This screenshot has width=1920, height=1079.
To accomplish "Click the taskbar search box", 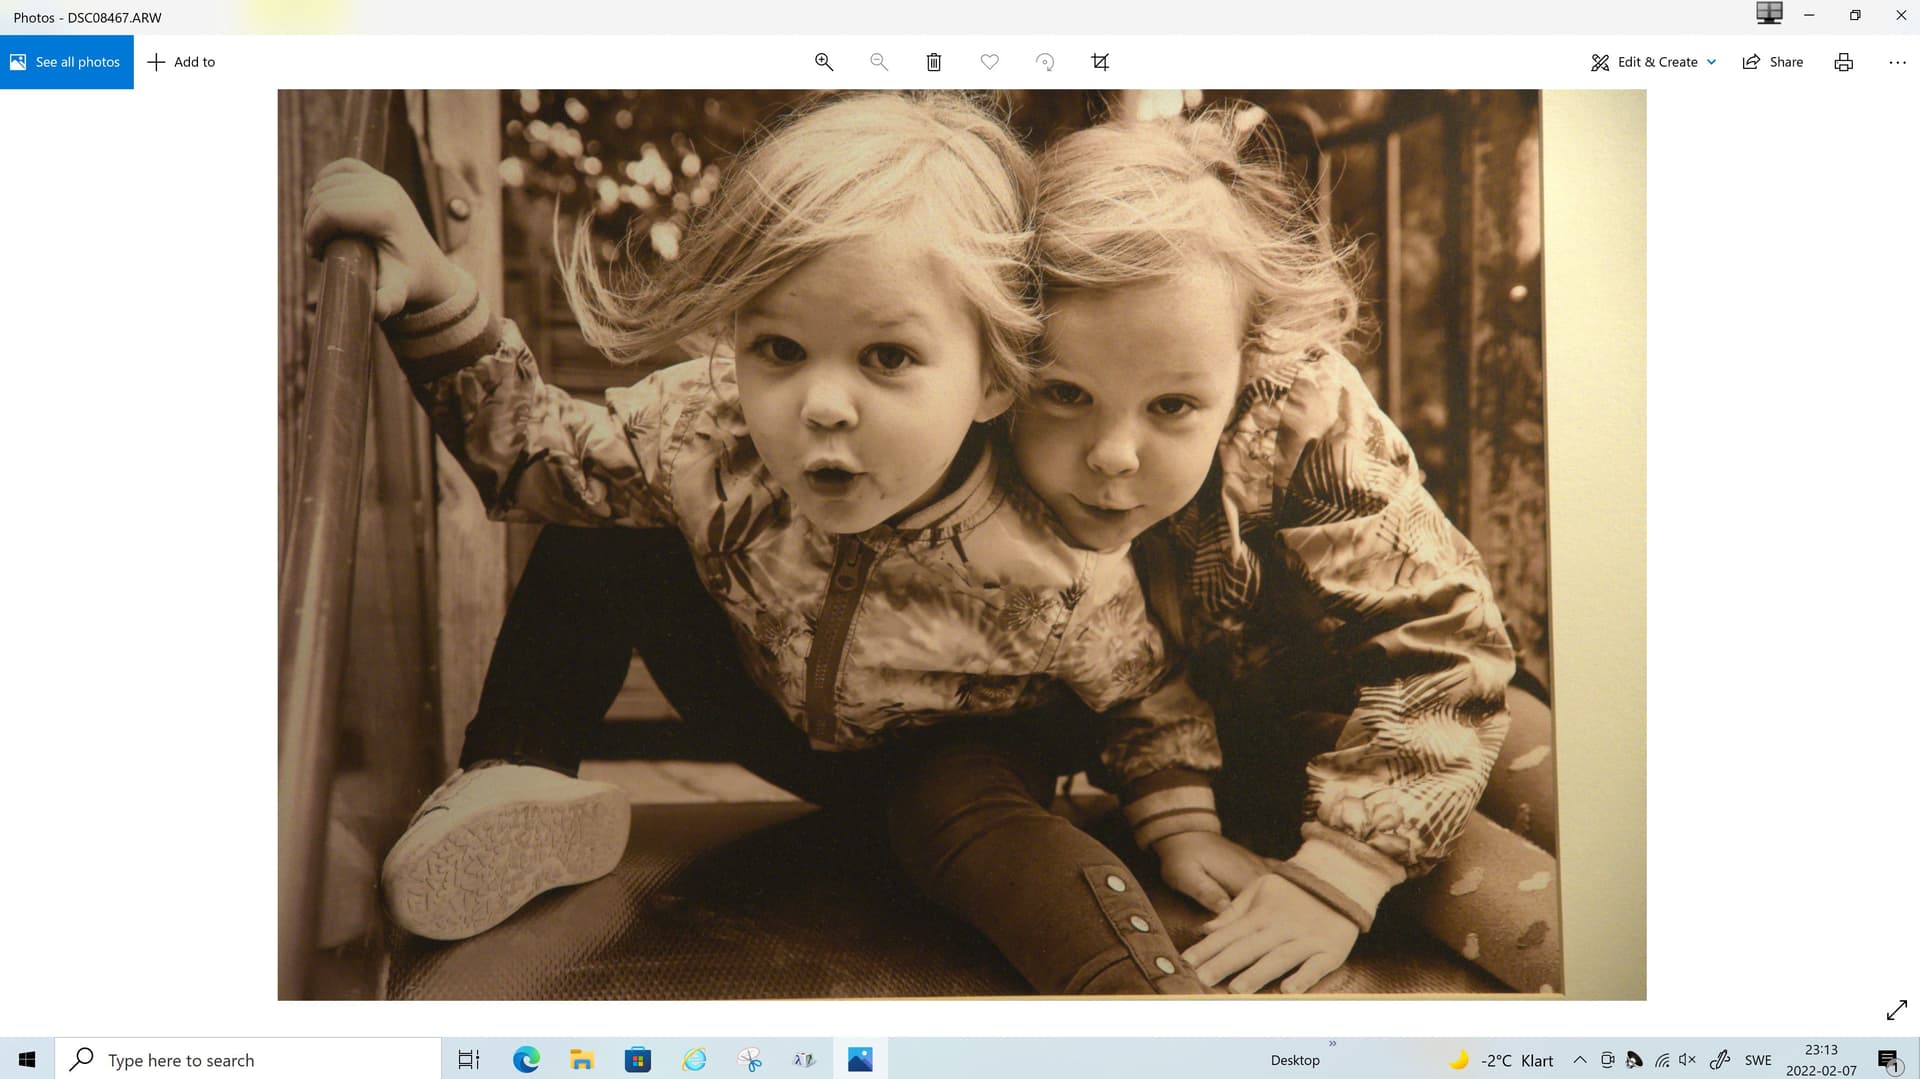I will point(250,1060).
